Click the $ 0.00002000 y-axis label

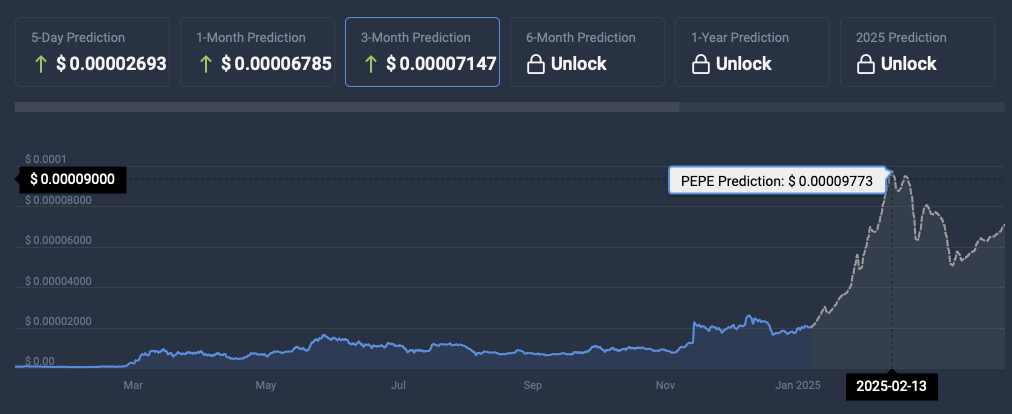tap(58, 322)
